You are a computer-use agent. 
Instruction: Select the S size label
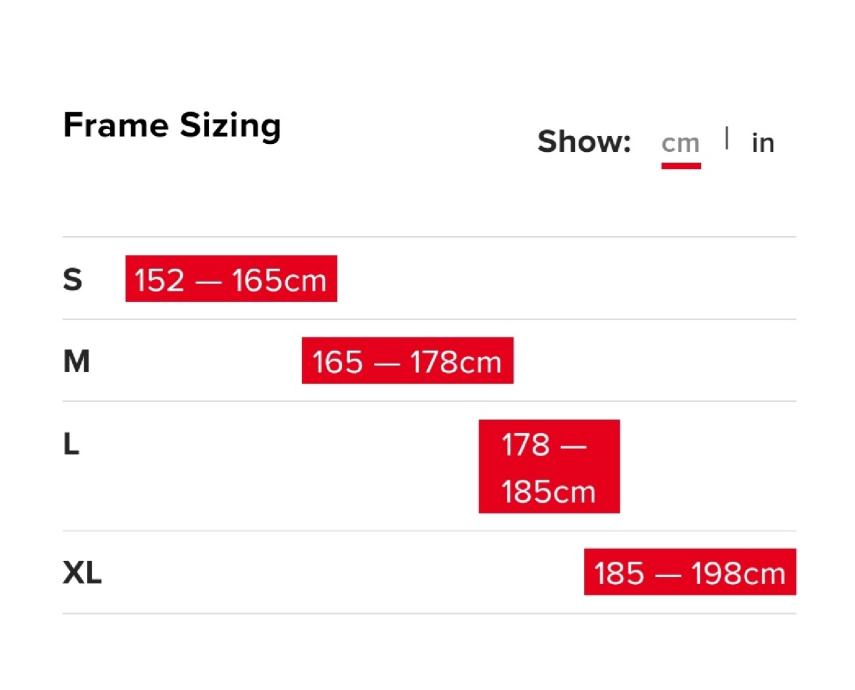(72, 279)
